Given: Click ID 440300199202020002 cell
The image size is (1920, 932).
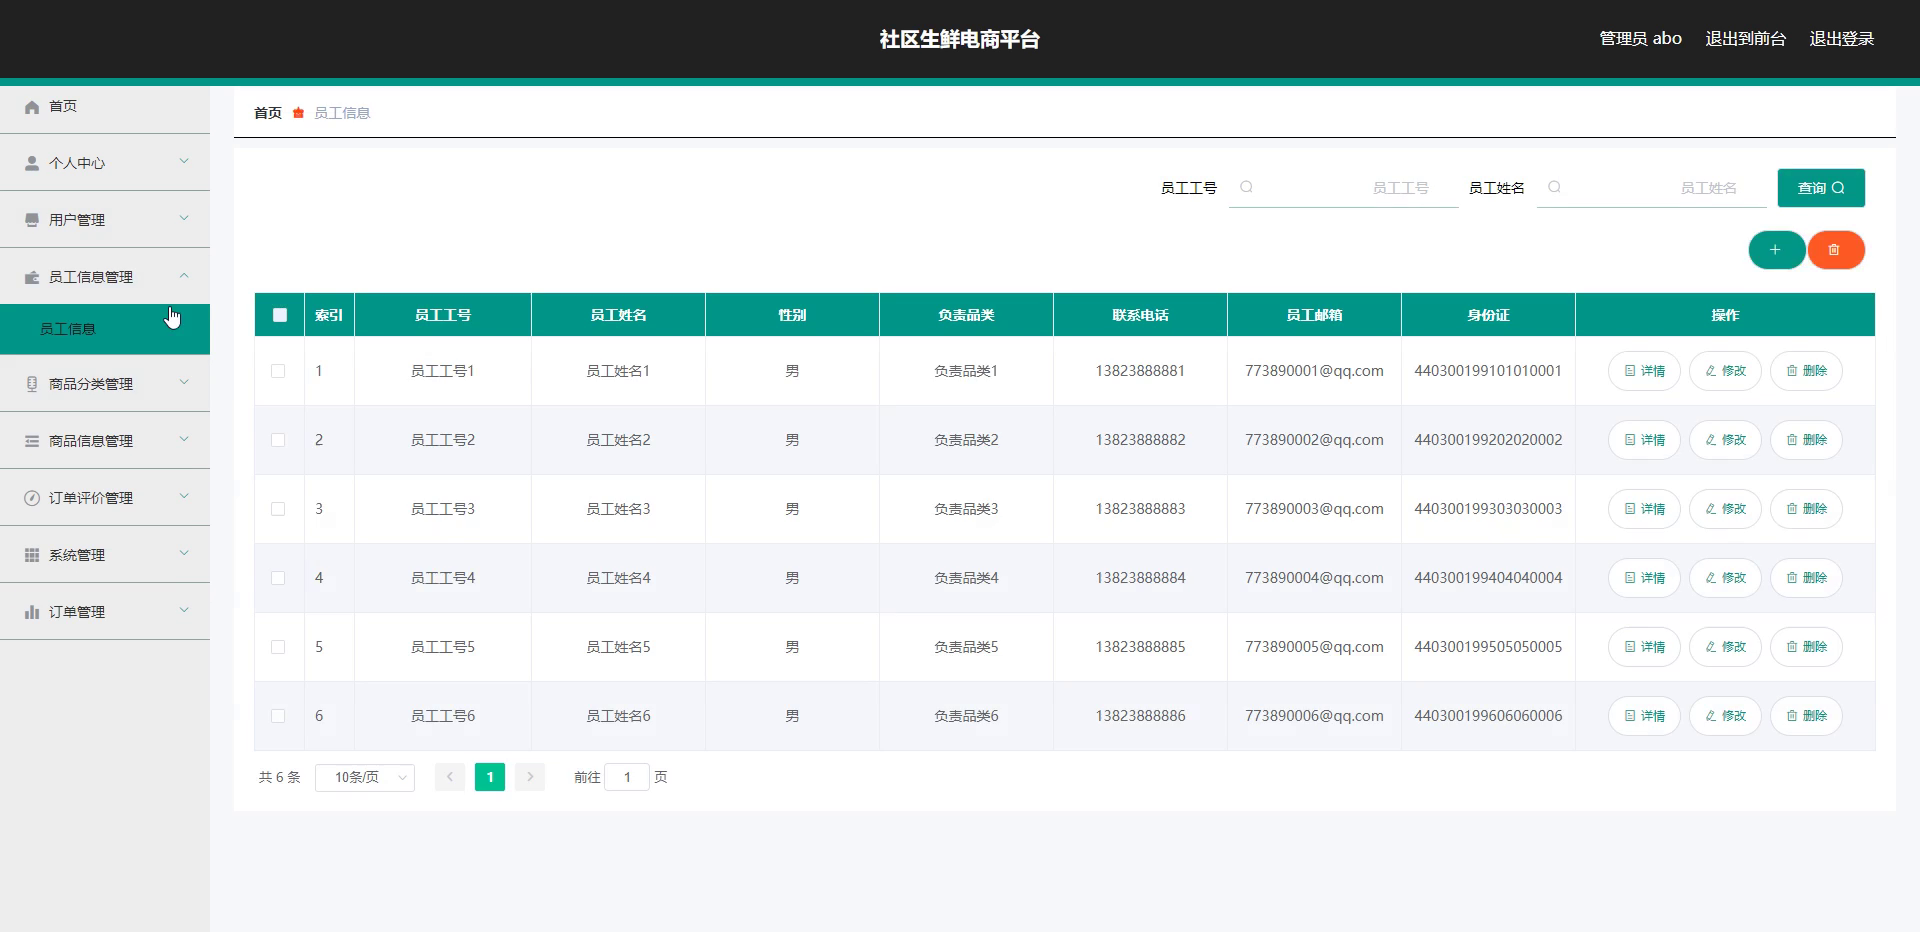Looking at the screenshot, I should point(1488,440).
